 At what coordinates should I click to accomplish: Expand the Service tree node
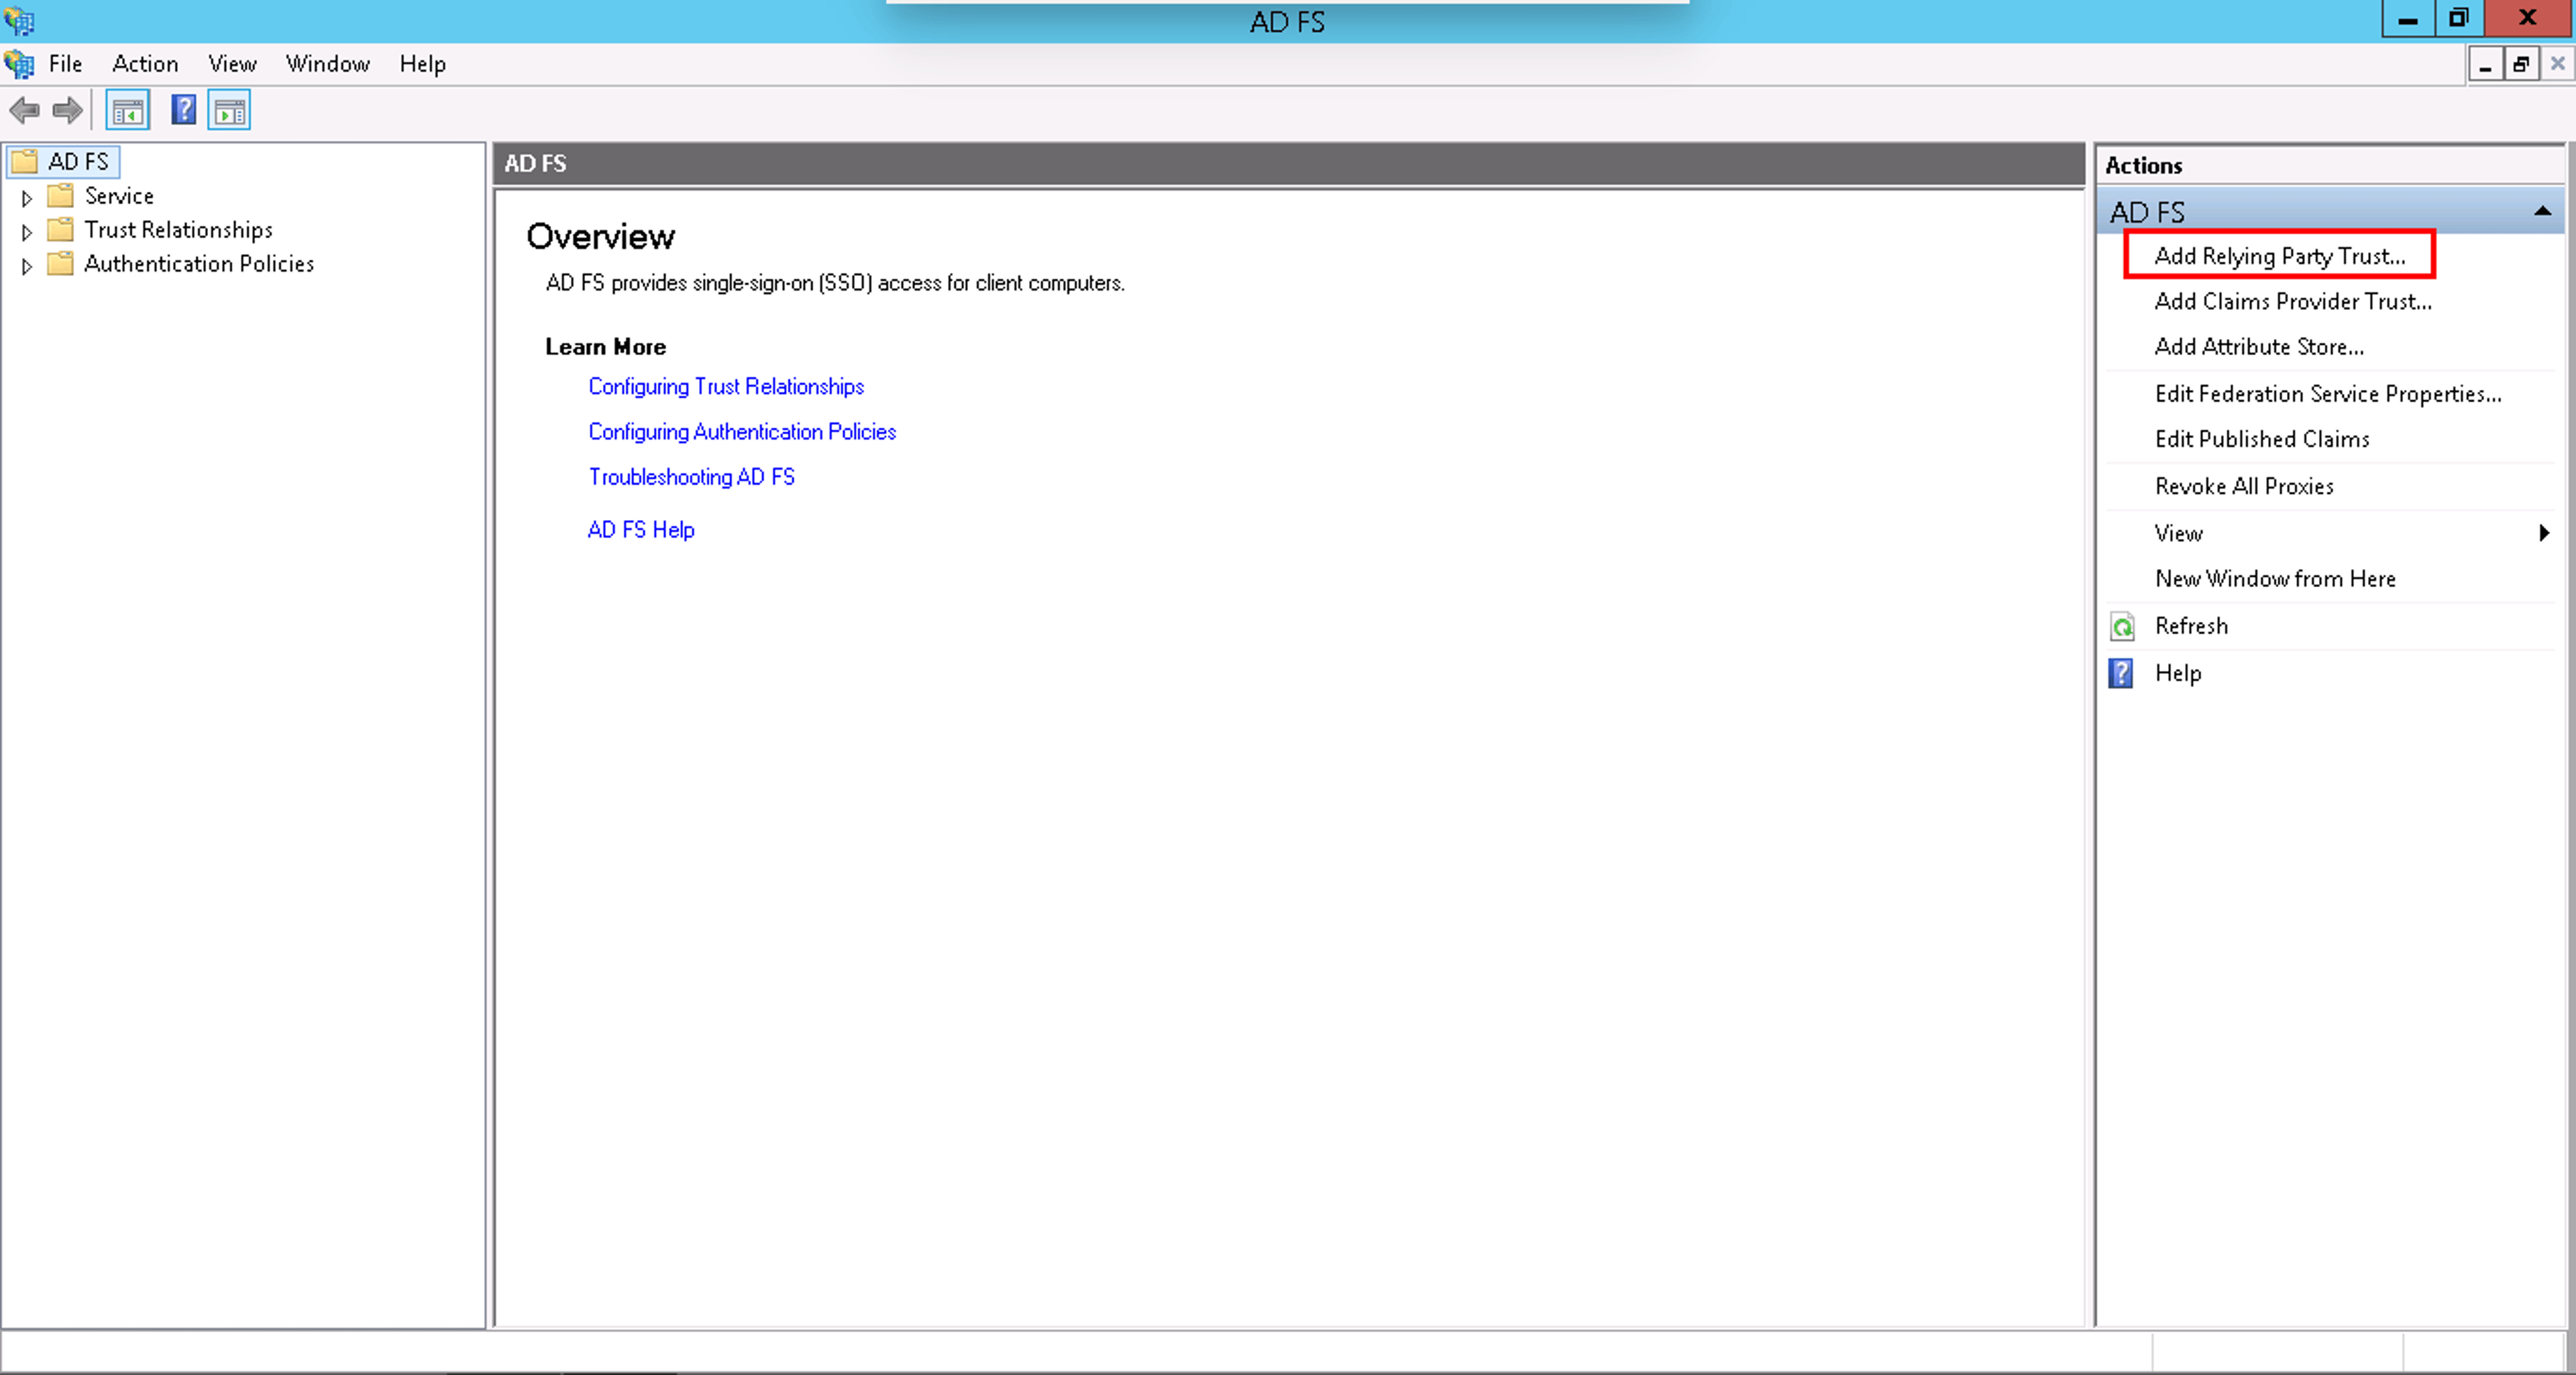tap(27, 198)
